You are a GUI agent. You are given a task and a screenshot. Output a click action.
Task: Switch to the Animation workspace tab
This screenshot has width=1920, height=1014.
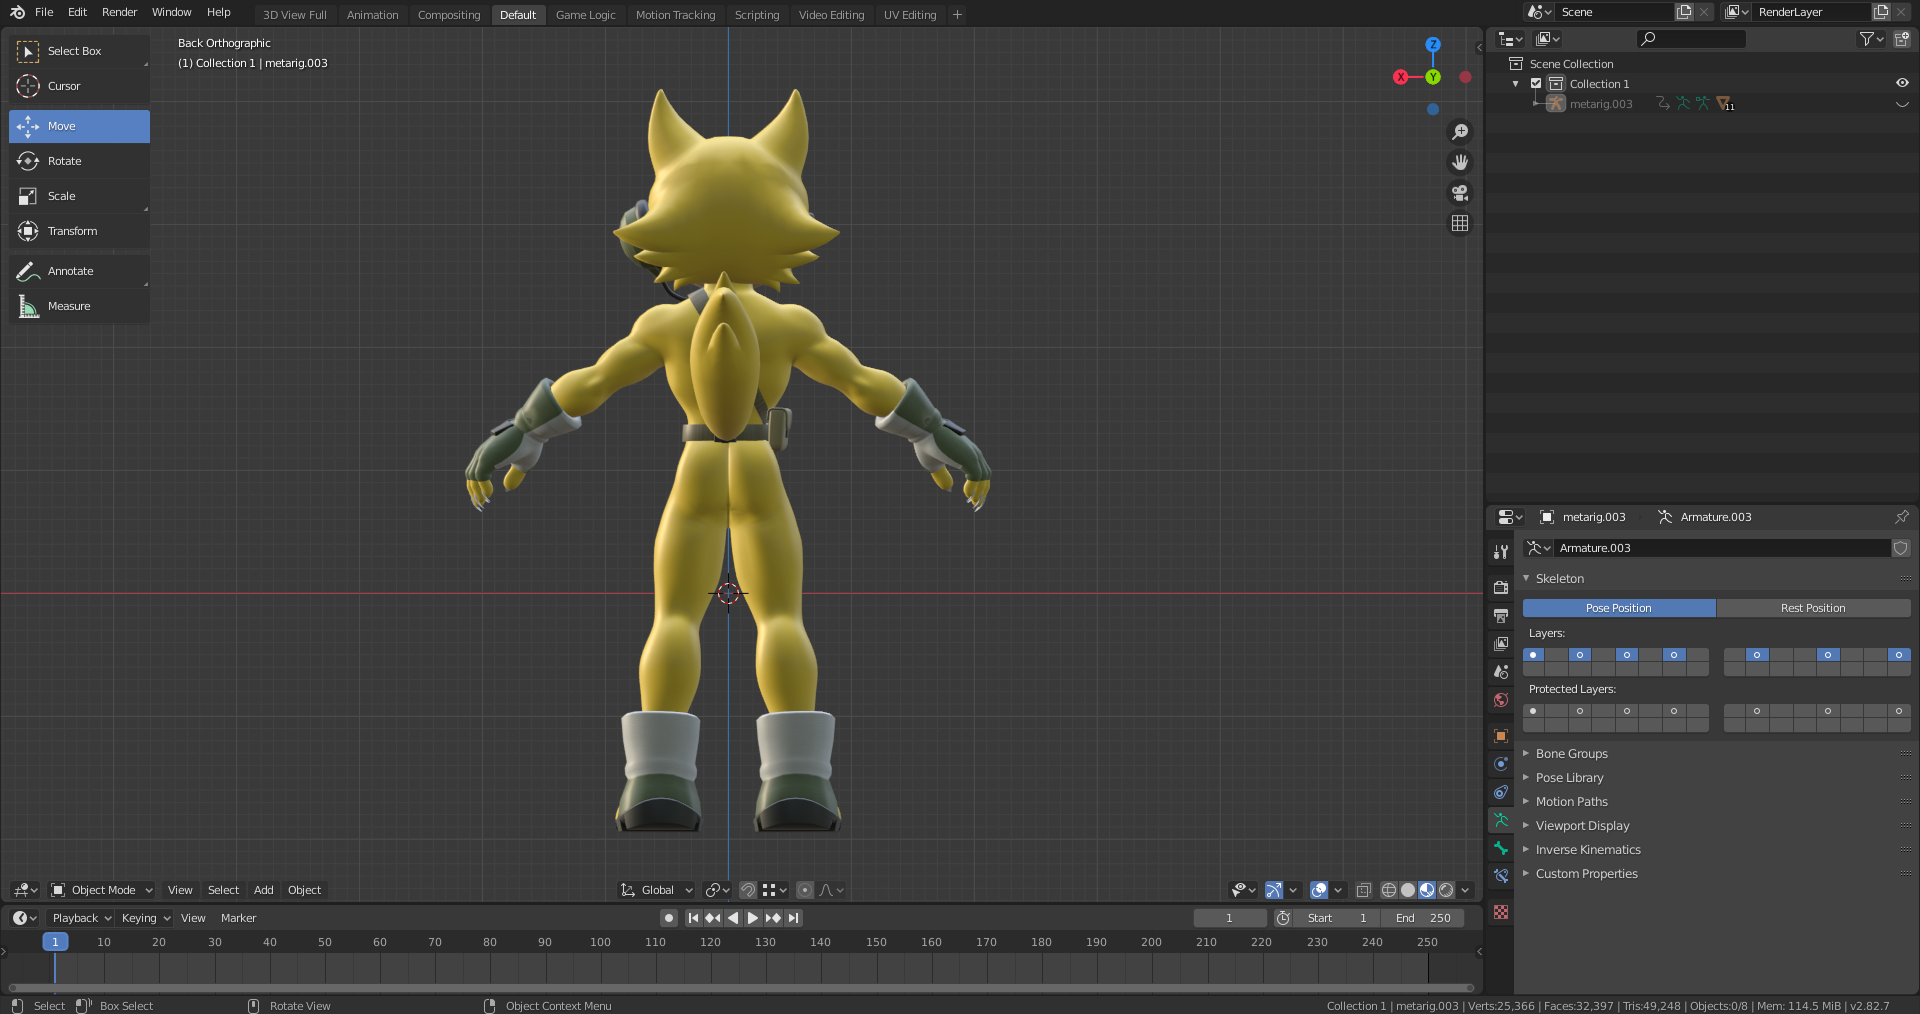[x=372, y=15]
